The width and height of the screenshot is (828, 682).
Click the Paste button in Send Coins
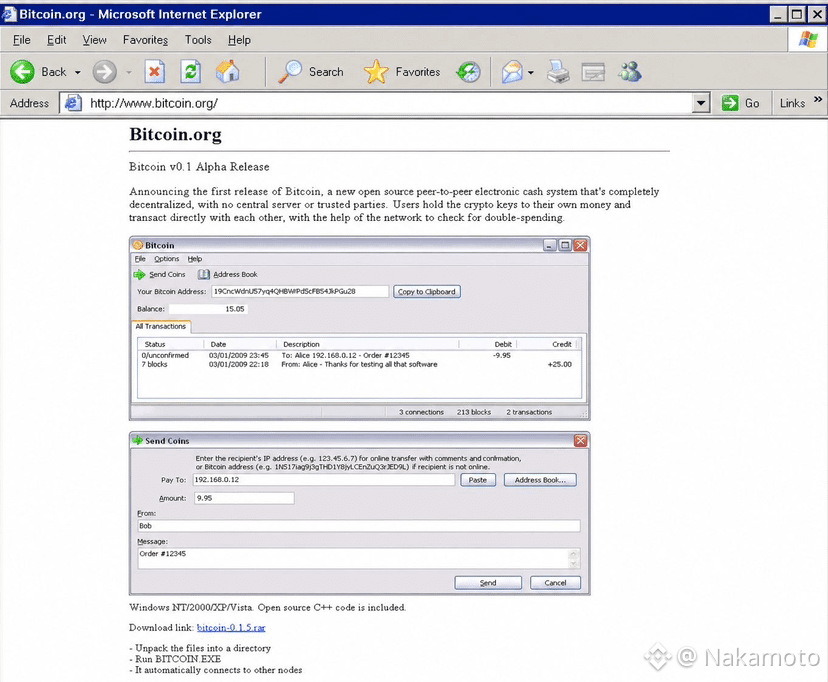tap(478, 480)
